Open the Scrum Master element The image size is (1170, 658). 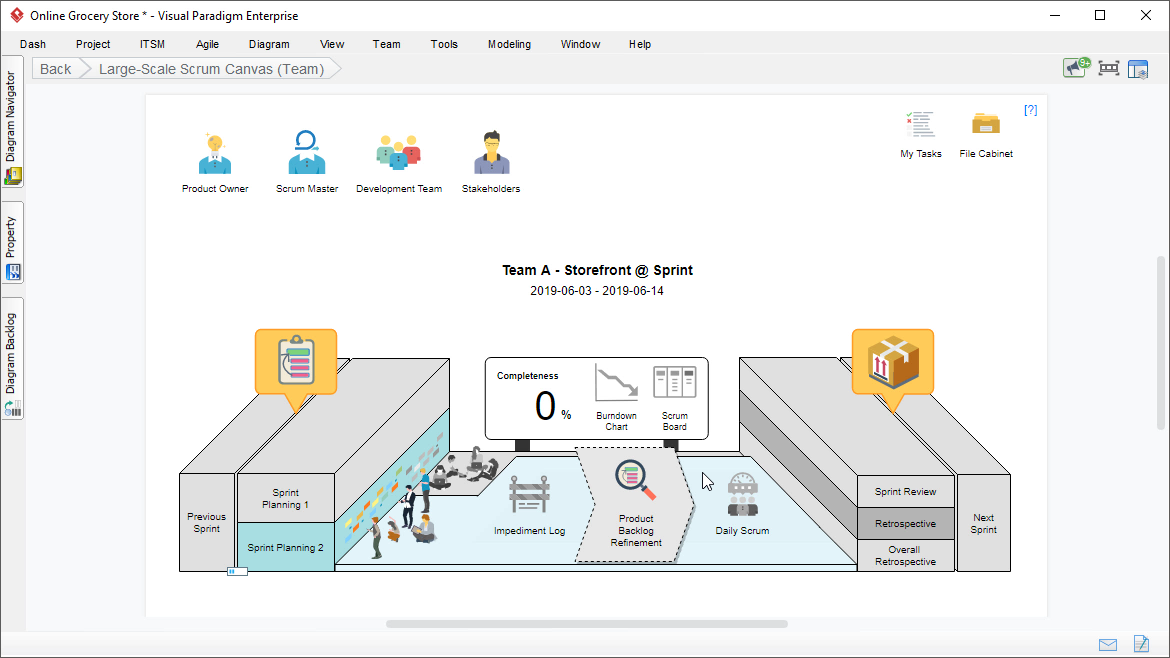click(x=306, y=148)
